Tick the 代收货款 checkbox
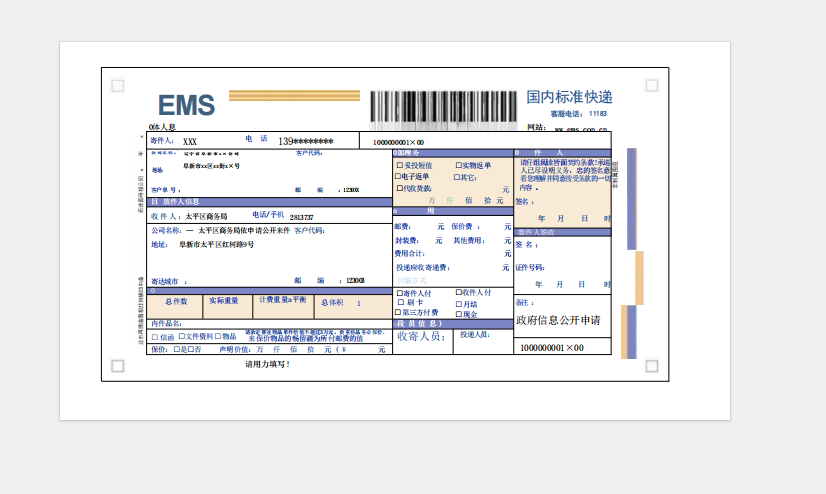Screen dimensions: 826x494 399,188
